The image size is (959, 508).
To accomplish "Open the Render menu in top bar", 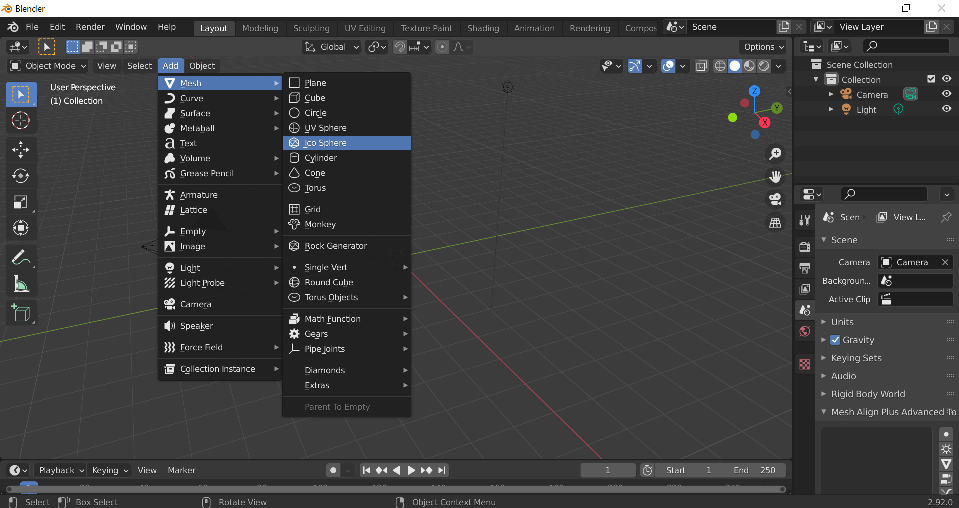I will point(90,27).
